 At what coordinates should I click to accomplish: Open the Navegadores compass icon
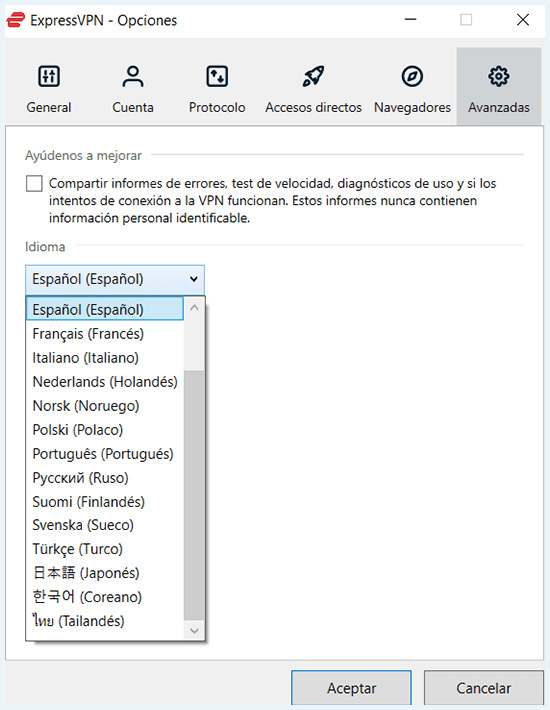(x=412, y=76)
